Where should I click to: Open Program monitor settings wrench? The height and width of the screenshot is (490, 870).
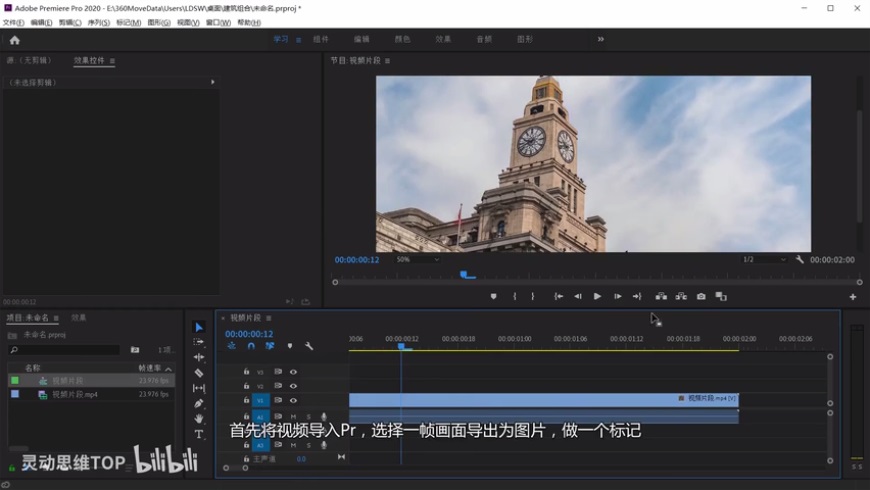(x=800, y=259)
